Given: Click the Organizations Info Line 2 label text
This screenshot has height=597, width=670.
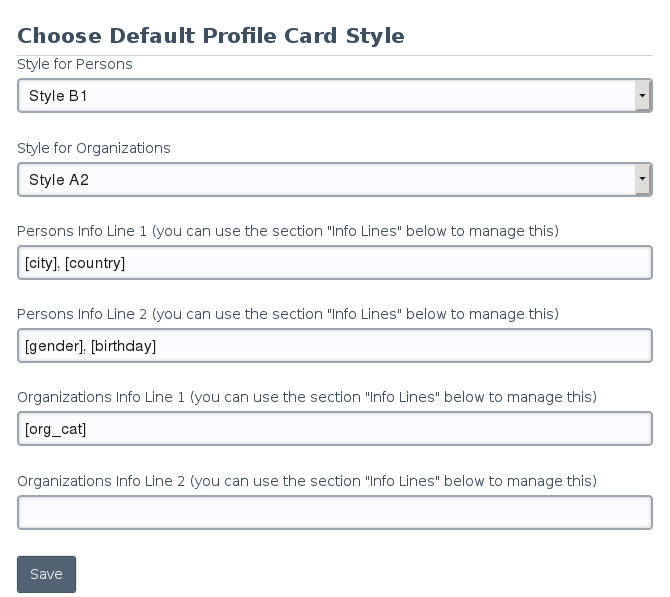Looking at the screenshot, I should coord(306,480).
